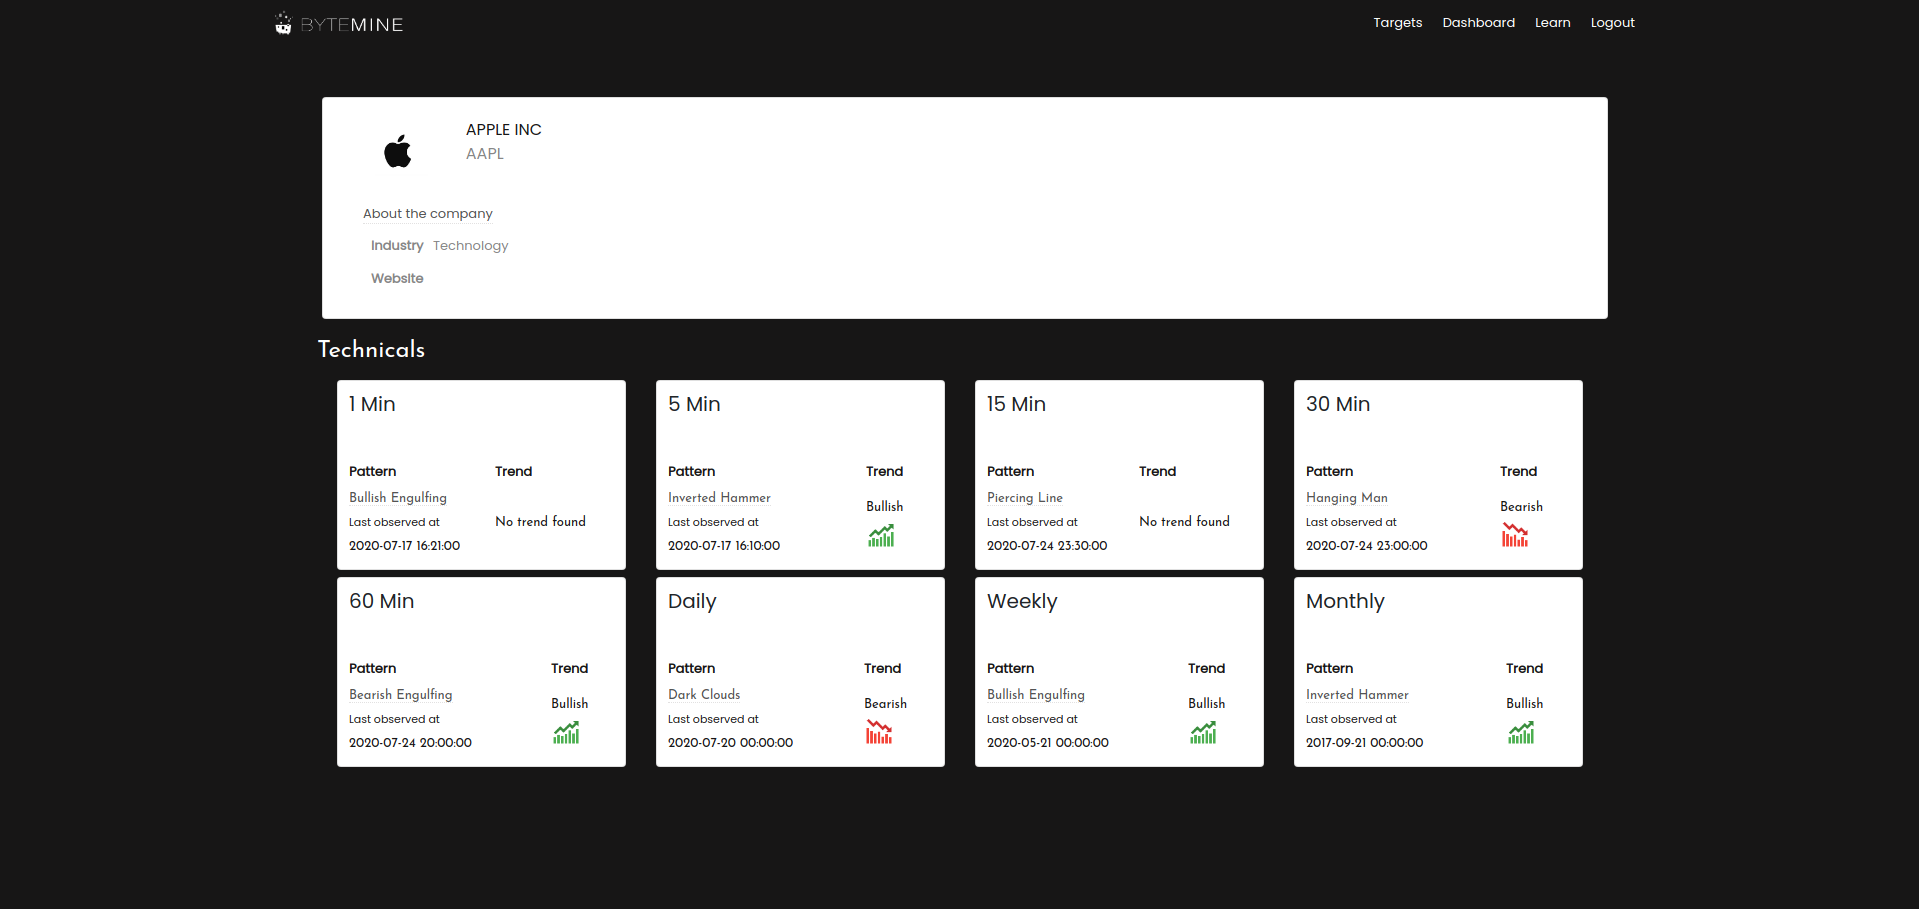Screen dimensions: 1919x909
Task: Click the BYTEMINE brand name
Action: pos(352,25)
